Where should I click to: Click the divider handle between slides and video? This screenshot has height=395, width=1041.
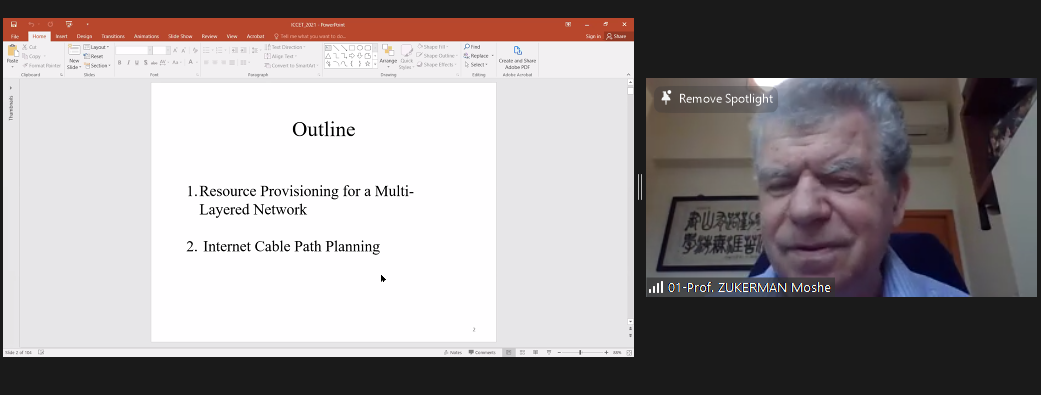click(x=640, y=187)
